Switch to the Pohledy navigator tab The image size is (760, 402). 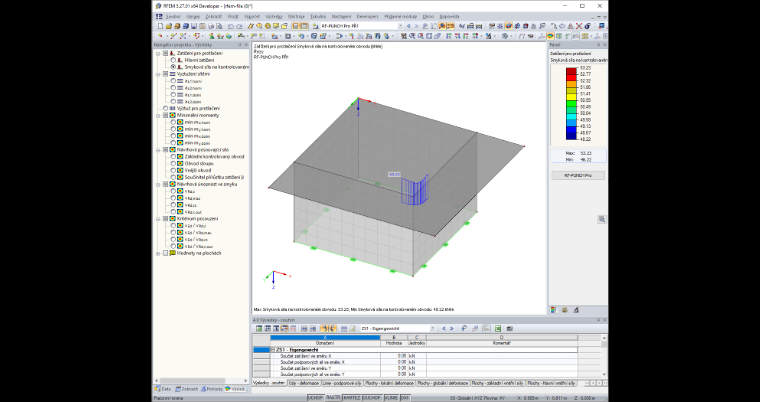pos(212,389)
